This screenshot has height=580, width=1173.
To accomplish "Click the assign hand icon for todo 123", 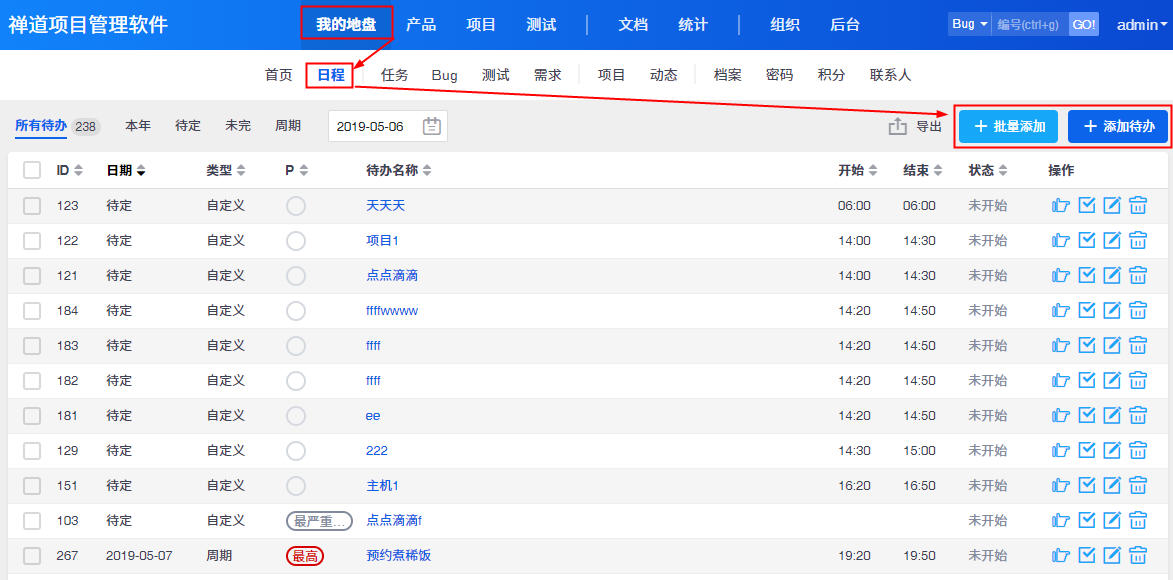I will (x=1061, y=206).
